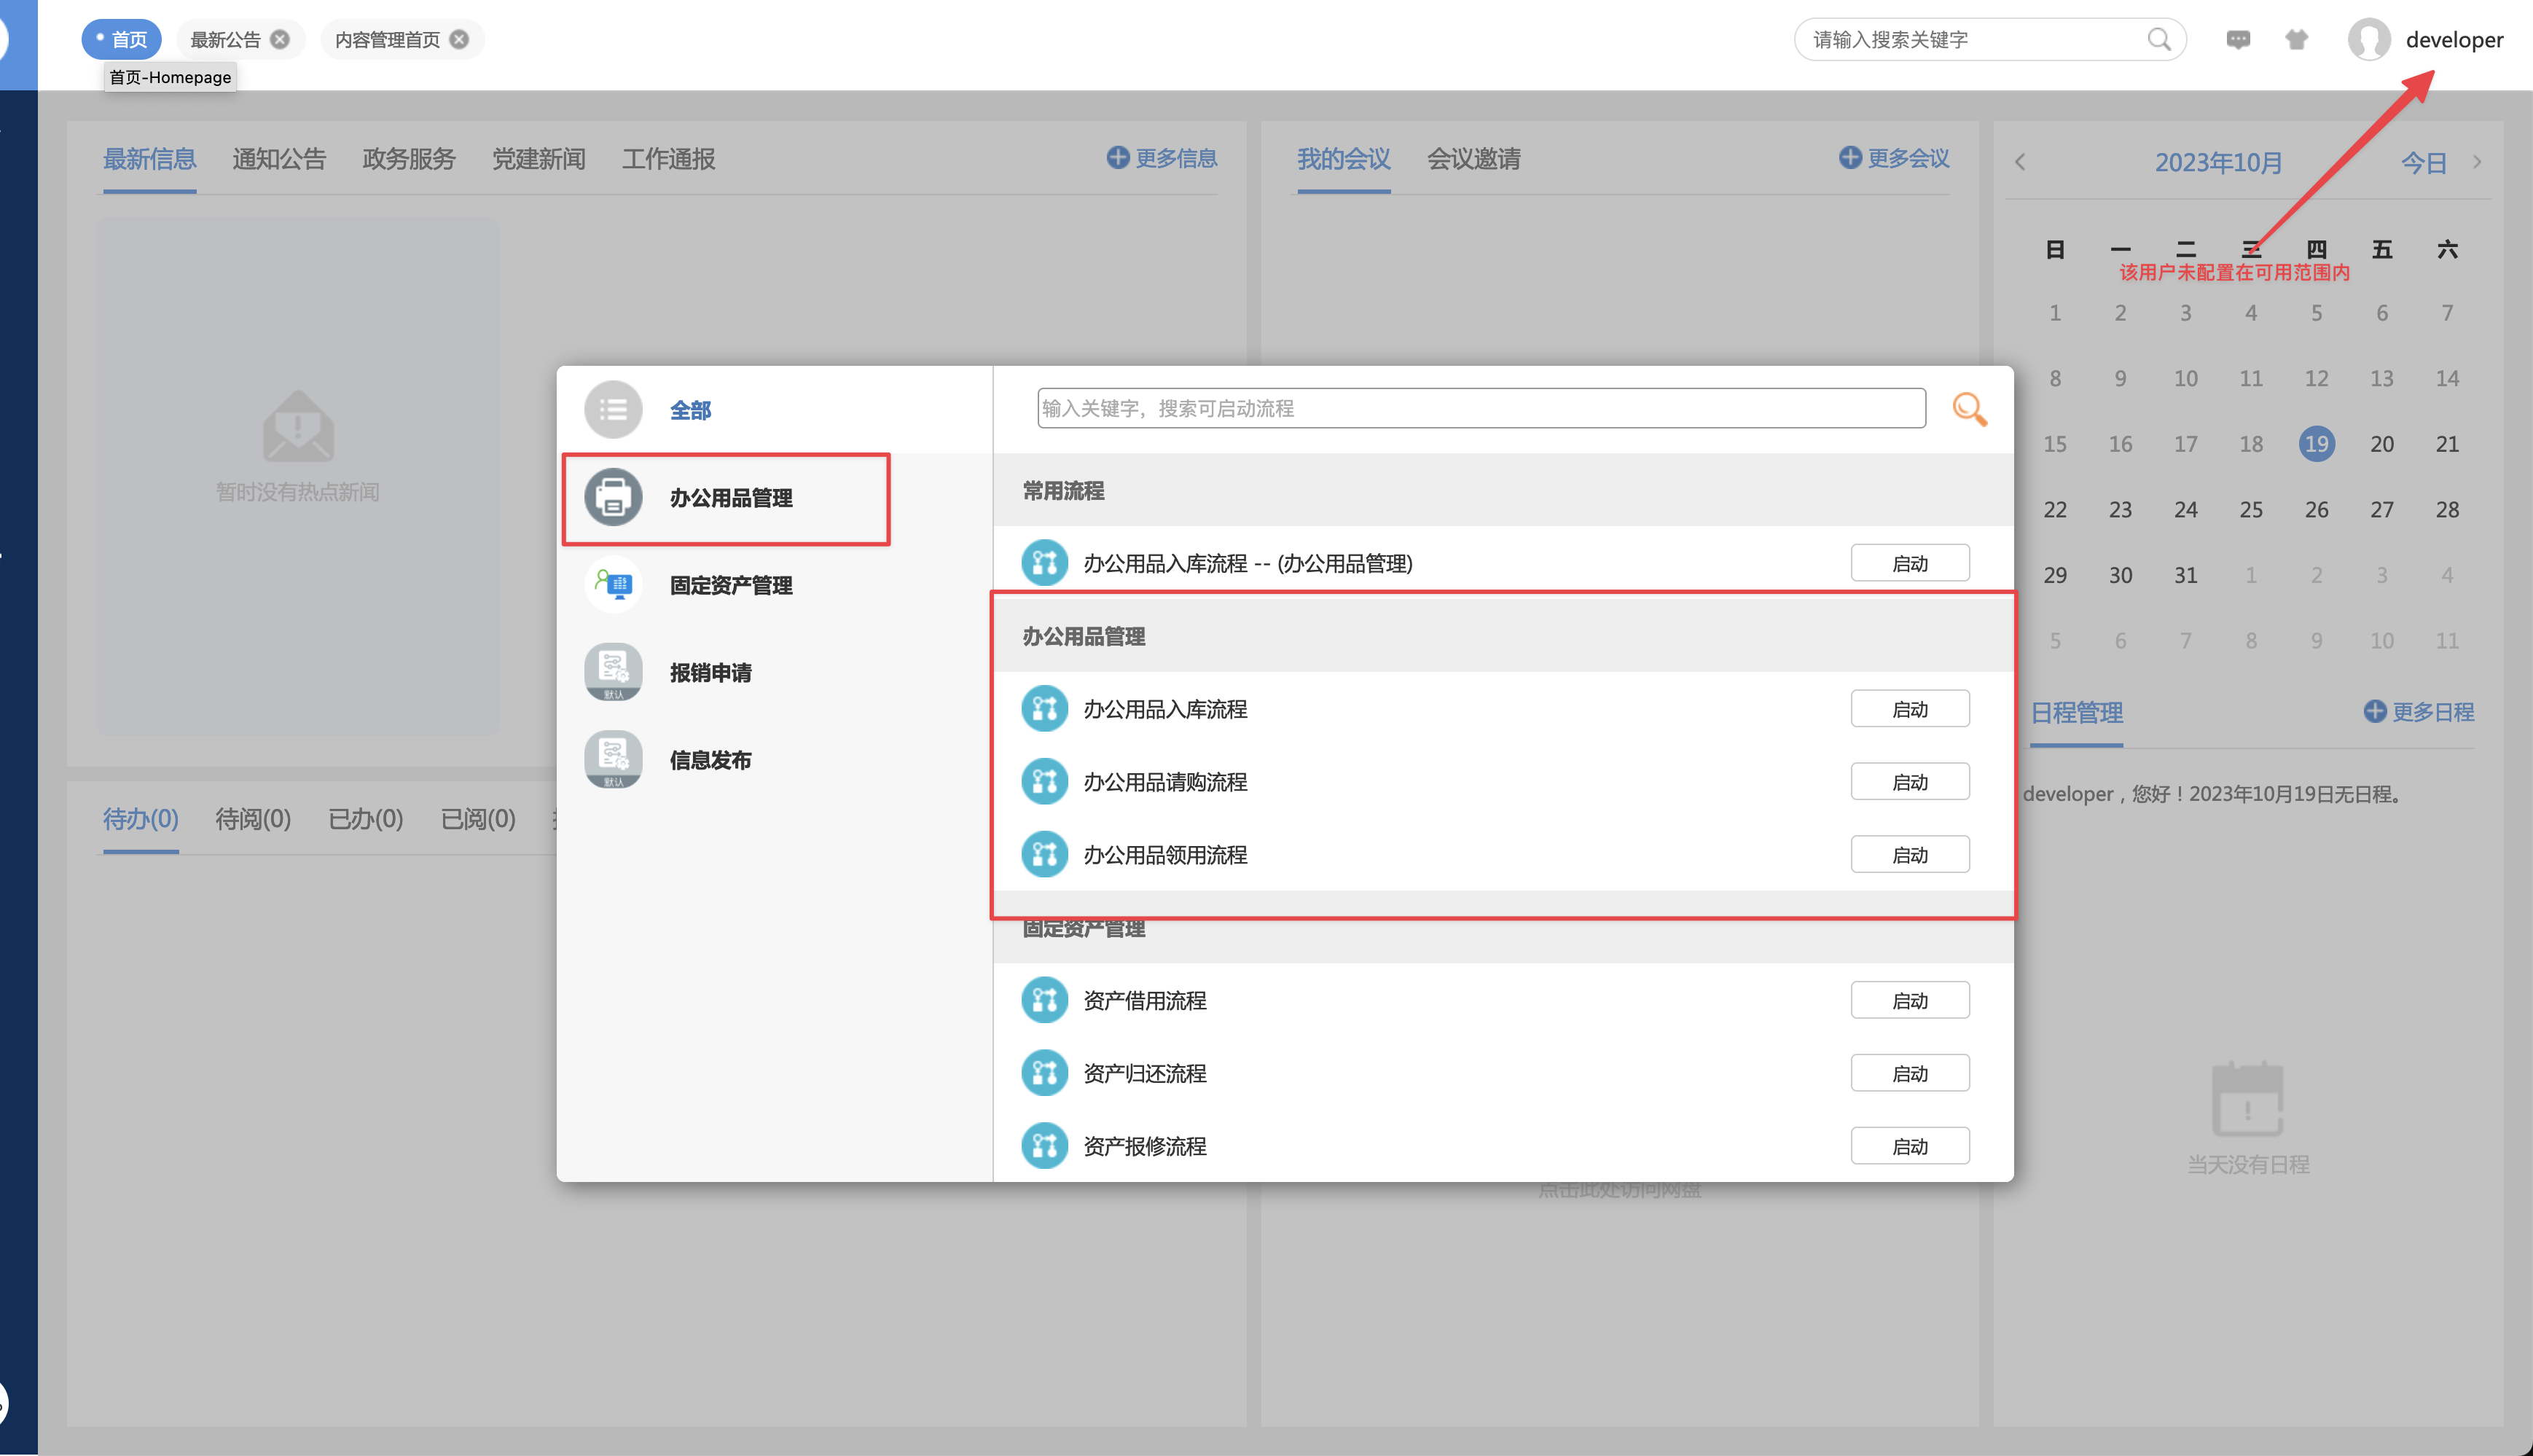Click header search magnifier icon
The width and height of the screenshot is (2533, 1456).
point(2159,40)
